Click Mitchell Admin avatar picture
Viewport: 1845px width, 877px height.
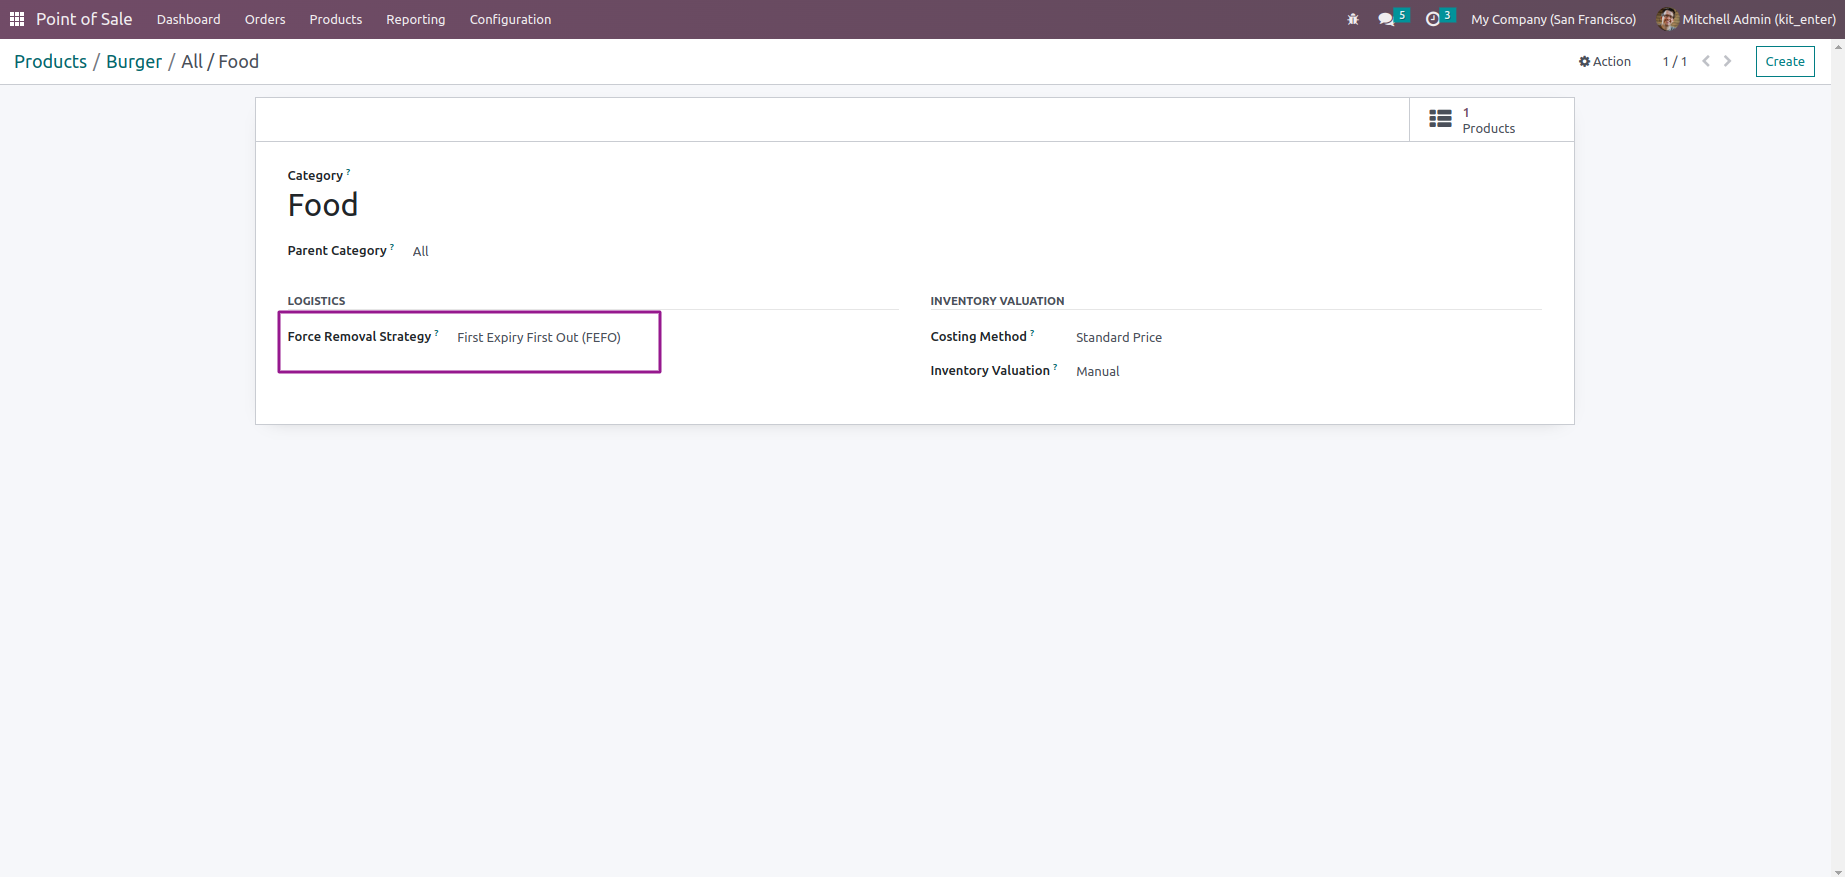(x=1667, y=19)
